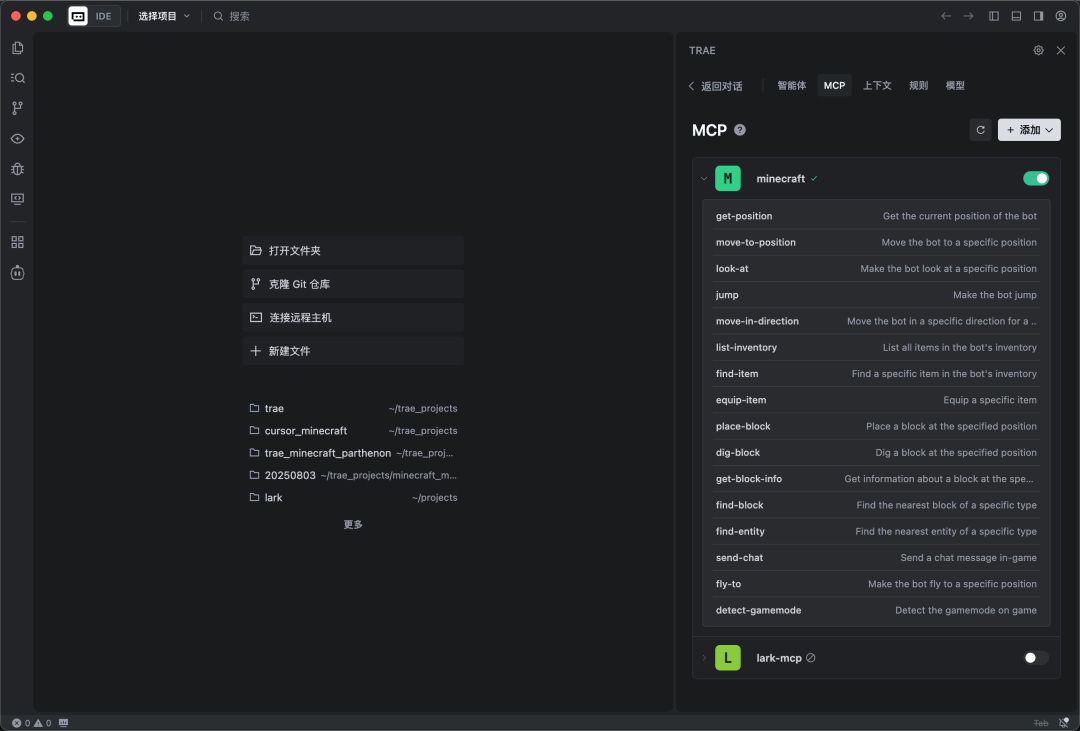Click 连接远程主机 button

[x=353, y=318]
